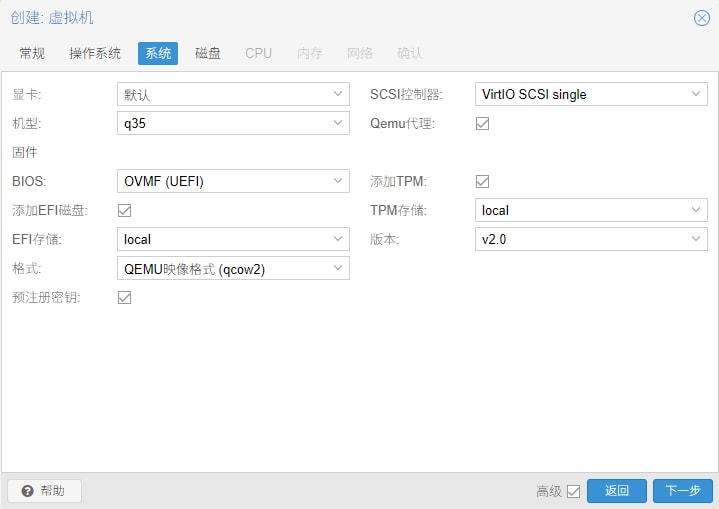The height and width of the screenshot is (509, 719).
Task: Uncheck the 添加TPM checkbox
Action: [482, 182]
